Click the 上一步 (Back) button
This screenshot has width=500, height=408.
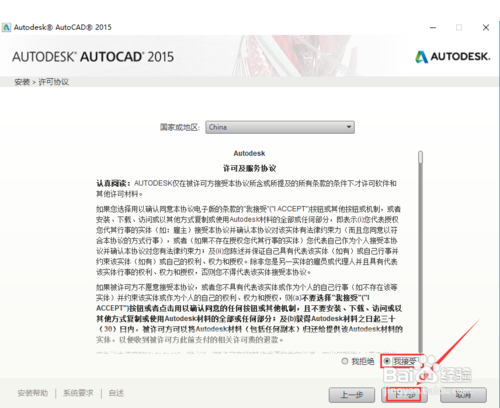click(352, 395)
